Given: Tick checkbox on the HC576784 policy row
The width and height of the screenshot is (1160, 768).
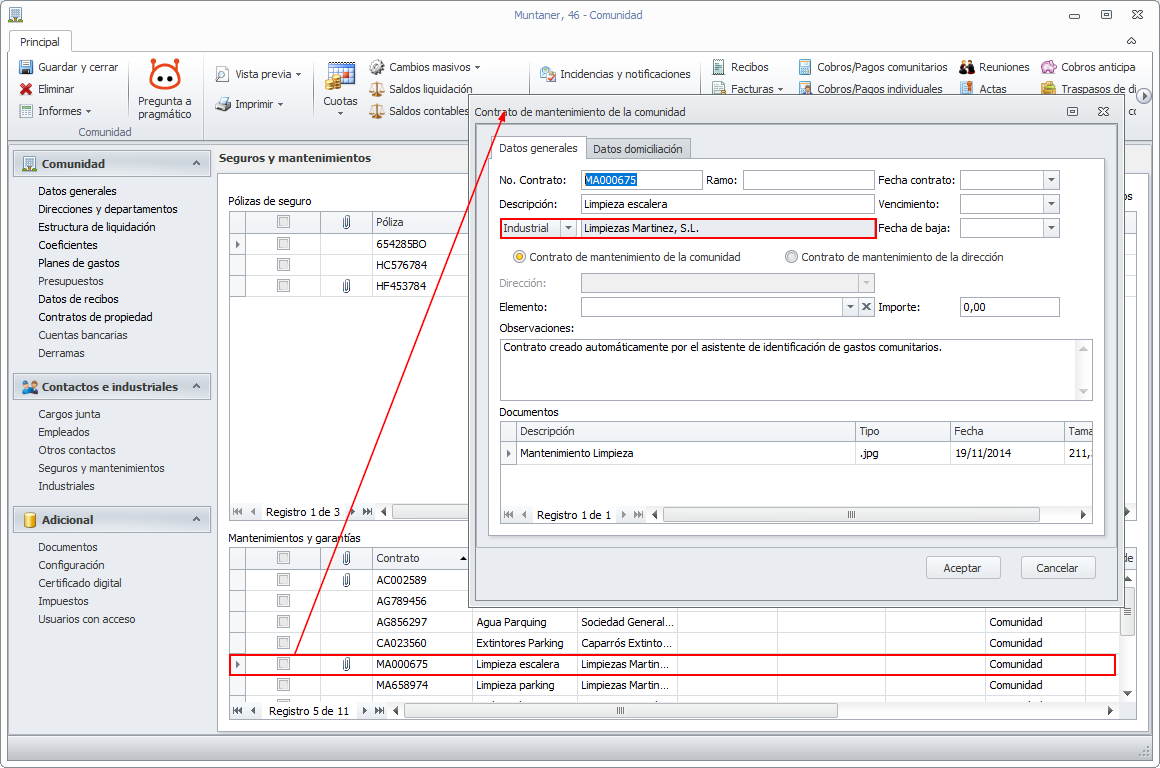Looking at the screenshot, I should point(283,264).
